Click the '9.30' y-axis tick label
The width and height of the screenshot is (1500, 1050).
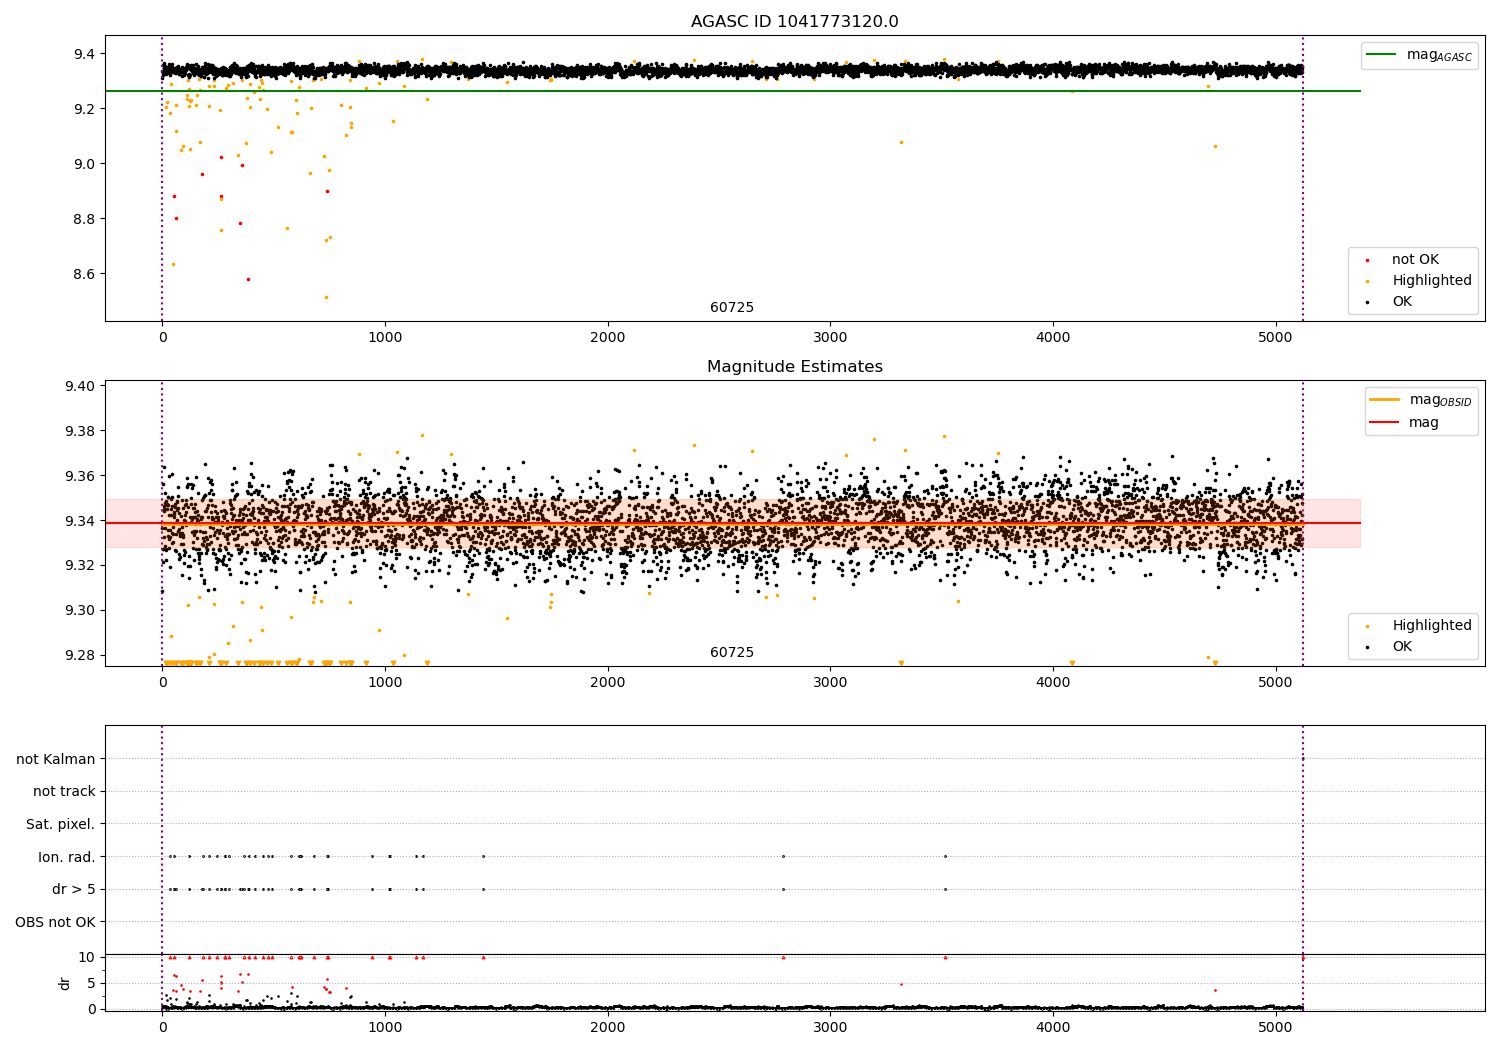click(x=79, y=611)
